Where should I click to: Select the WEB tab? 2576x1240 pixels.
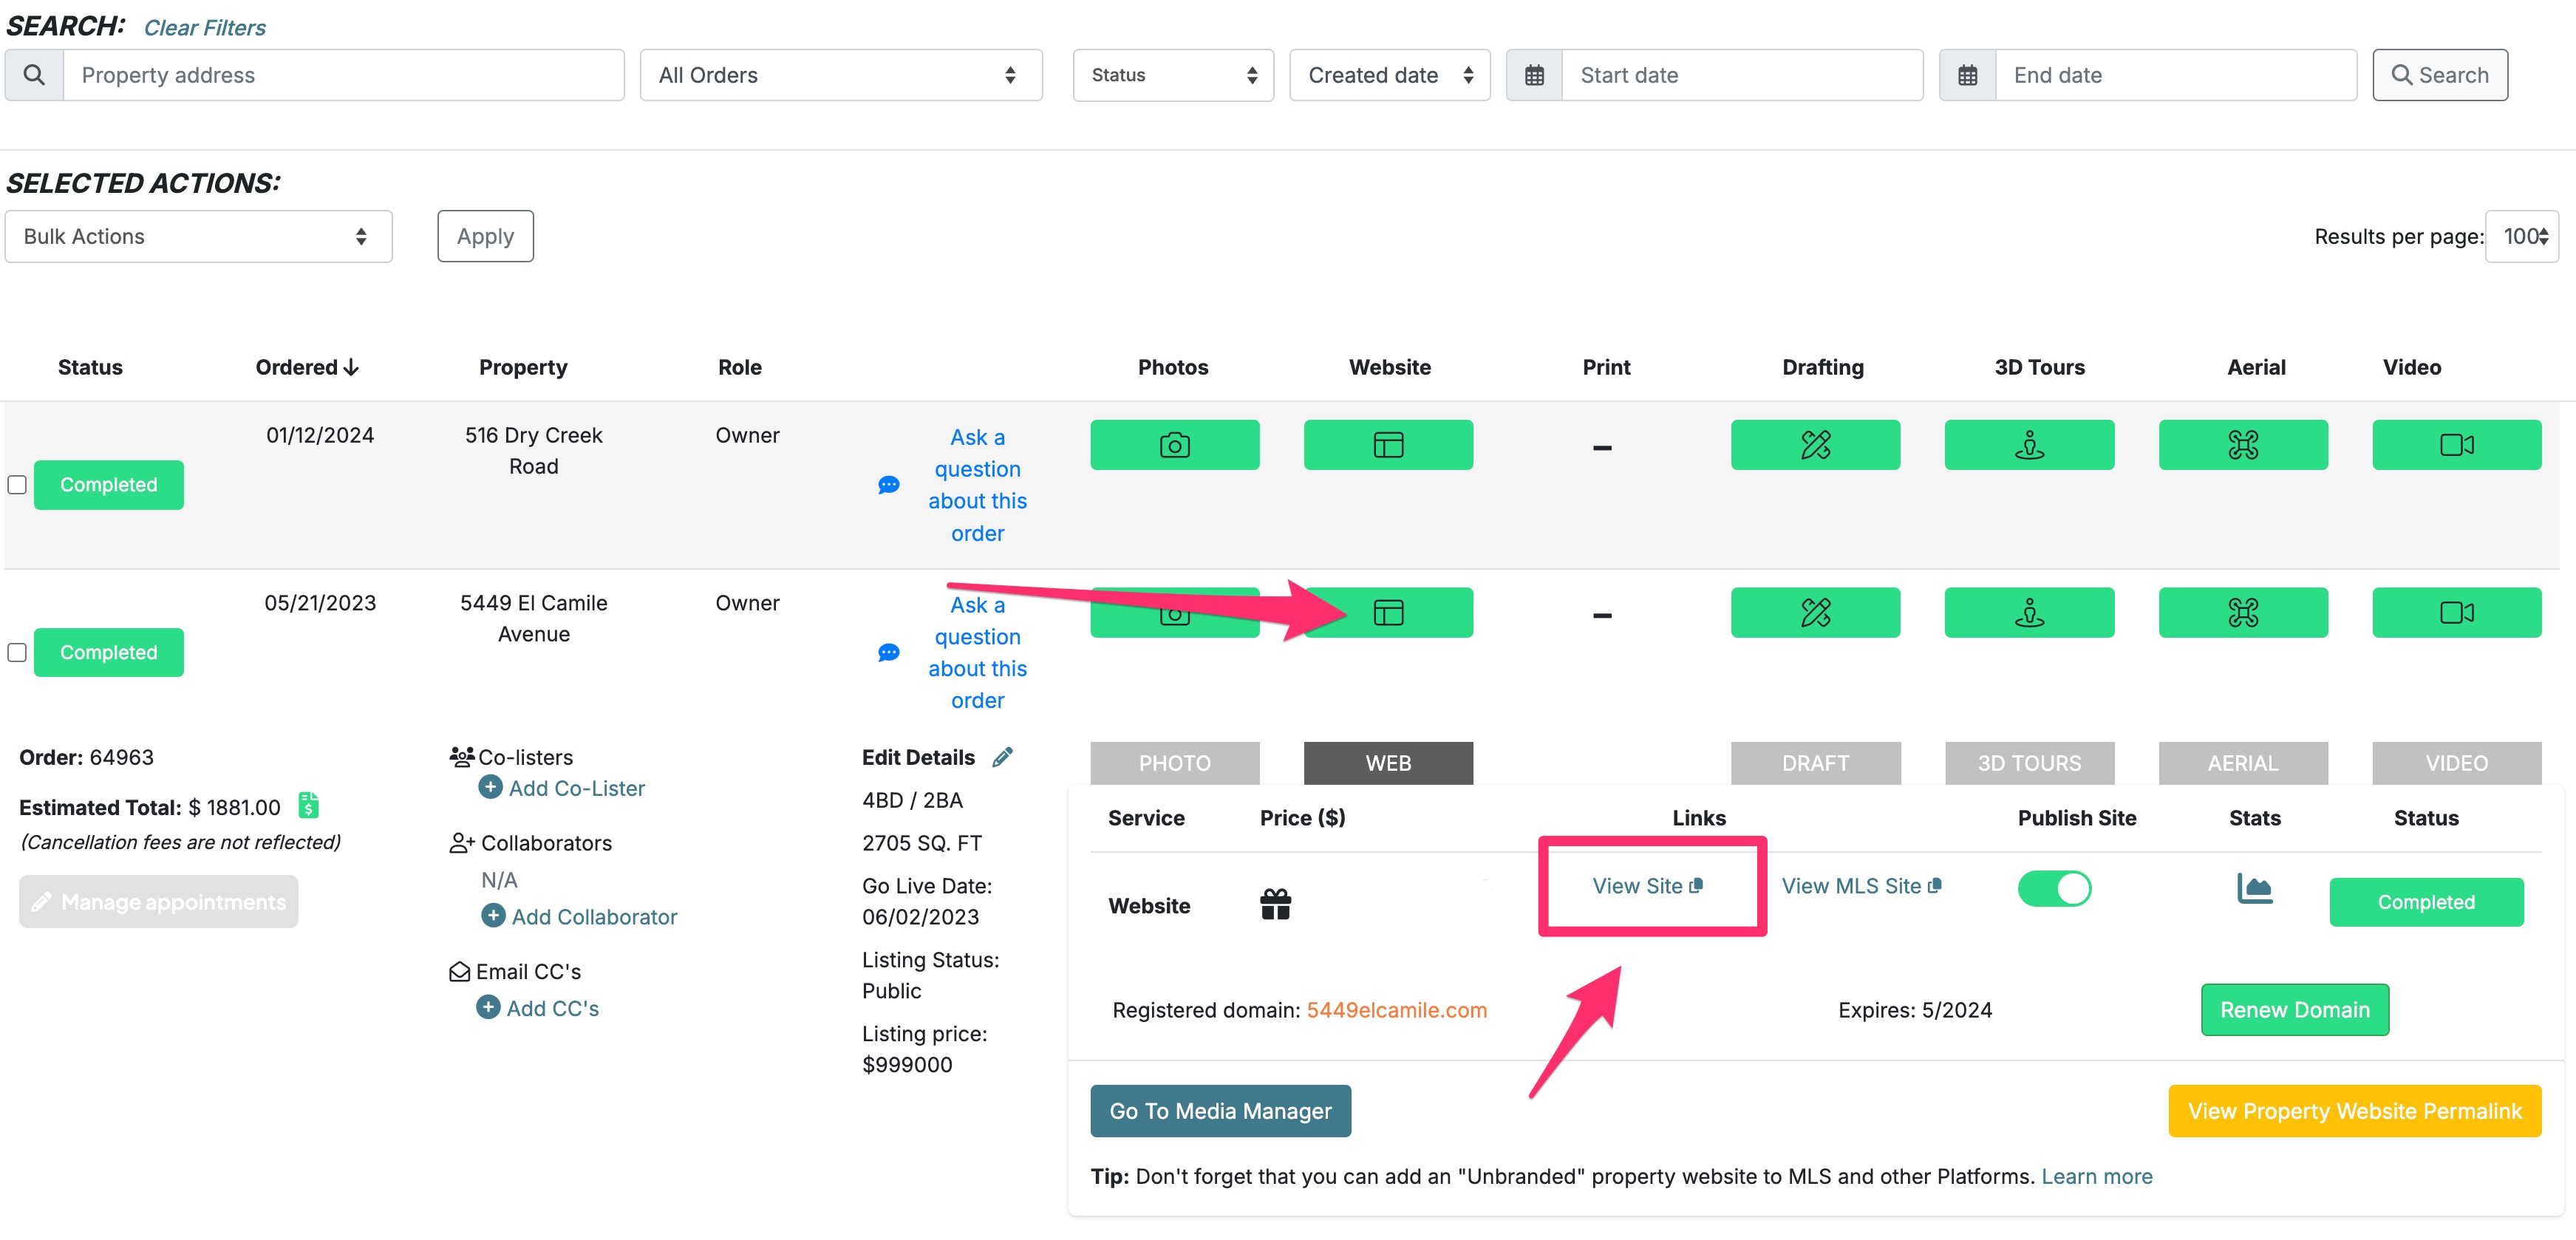coord(1388,762)
